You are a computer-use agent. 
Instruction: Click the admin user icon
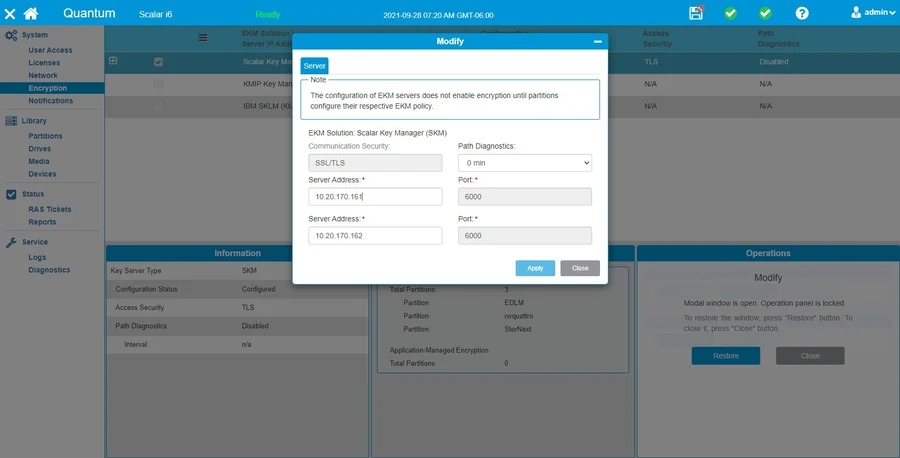click(x=856, y=12)
